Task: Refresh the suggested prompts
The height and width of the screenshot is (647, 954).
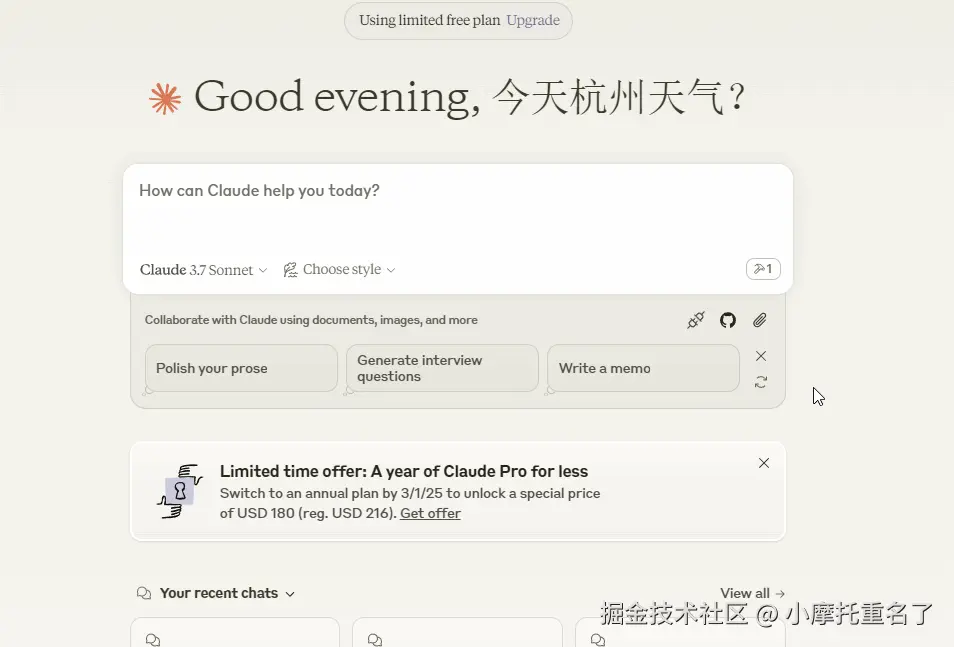Action: pos(761,382)
